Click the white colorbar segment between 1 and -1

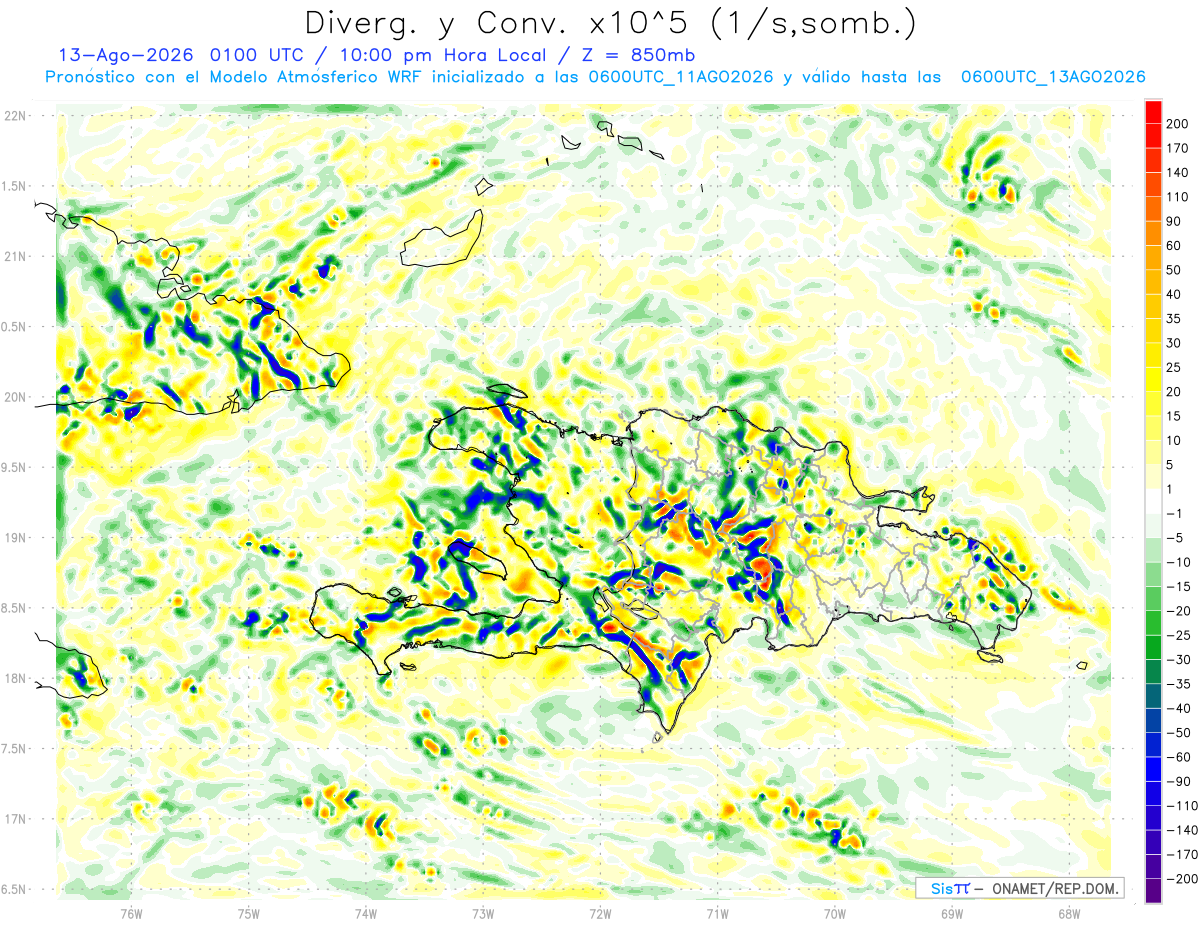pyautogui.click(x=1153, y=501)
